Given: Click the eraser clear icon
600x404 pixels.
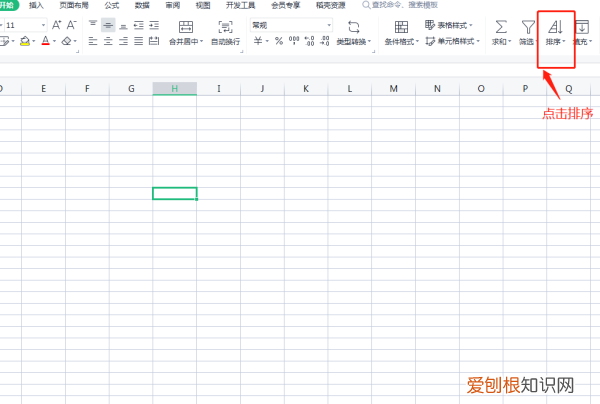Looking at the screenshot, I should [66, 41].
